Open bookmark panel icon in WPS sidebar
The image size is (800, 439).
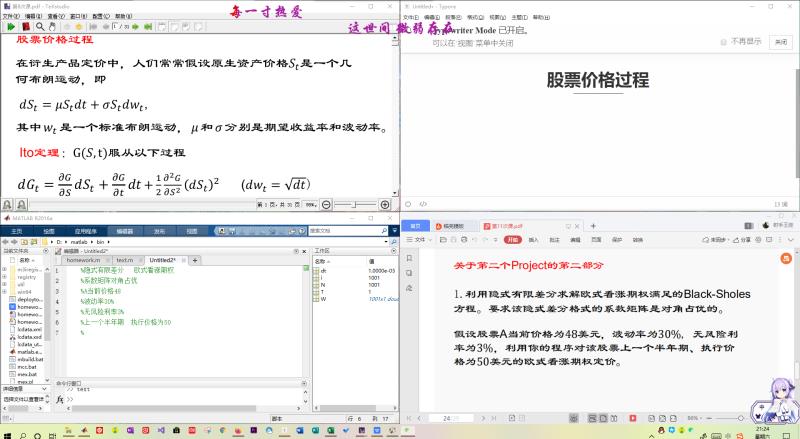click(x=409, y=258)
